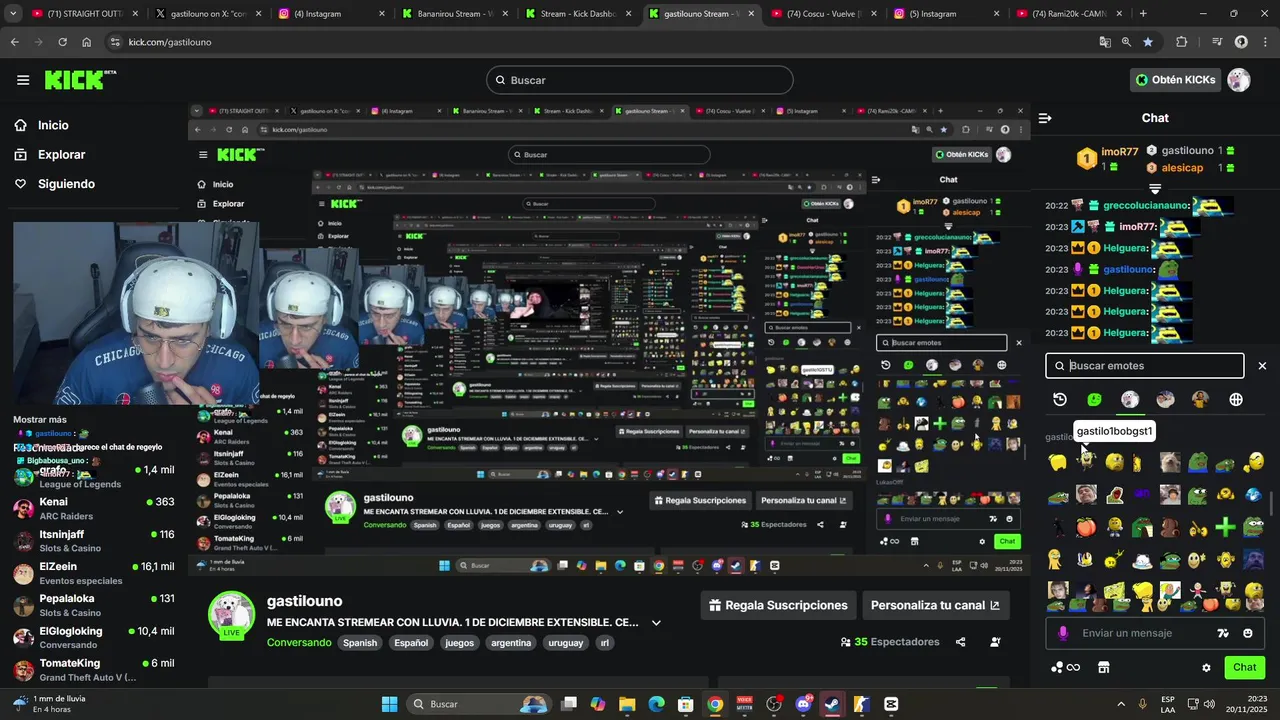Click the gastilouno live avatar below the player
This screenshot has height=720, width=1280.
pyautogui.click(x=231, y=614)
